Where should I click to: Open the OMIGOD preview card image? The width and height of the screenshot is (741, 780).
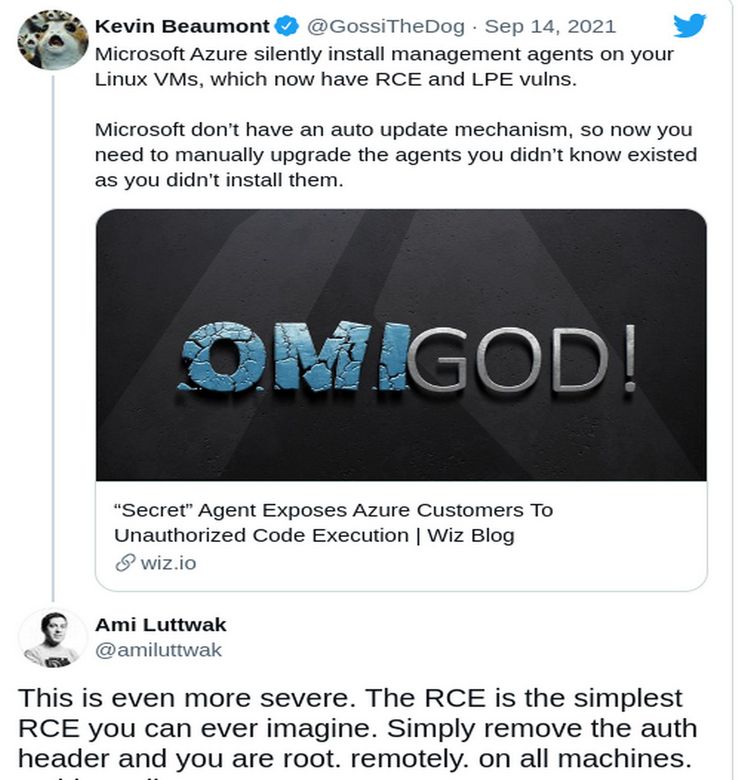[401, 345]
